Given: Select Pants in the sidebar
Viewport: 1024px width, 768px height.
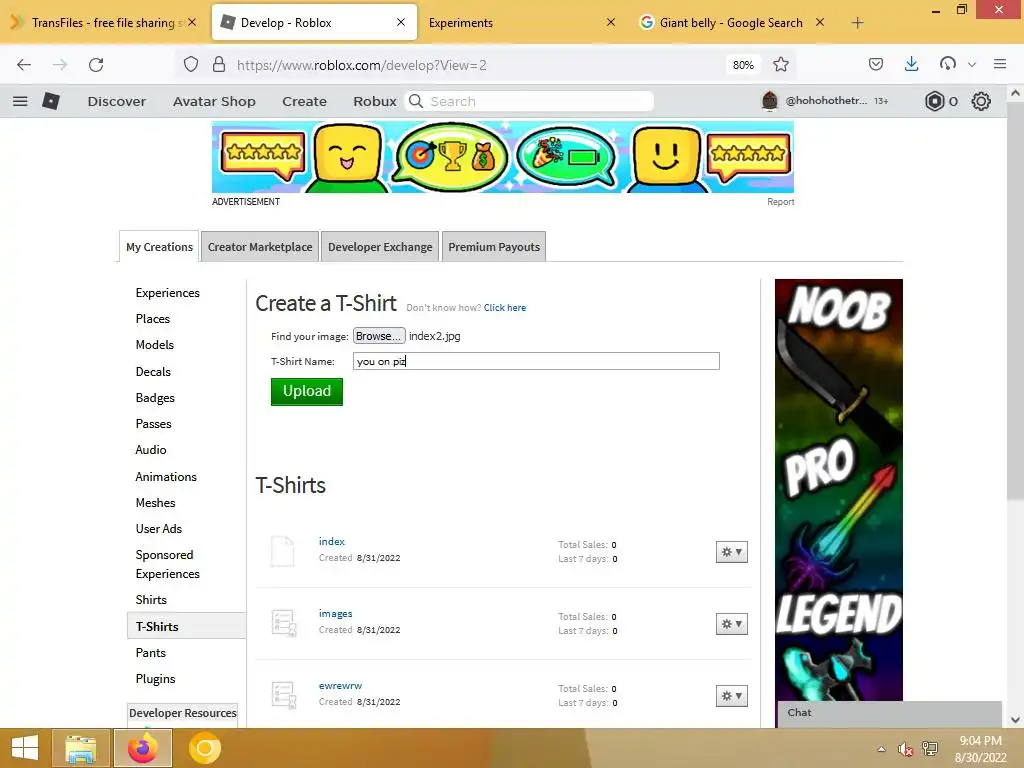Looking at the screenshot, I should pos(151,652).
